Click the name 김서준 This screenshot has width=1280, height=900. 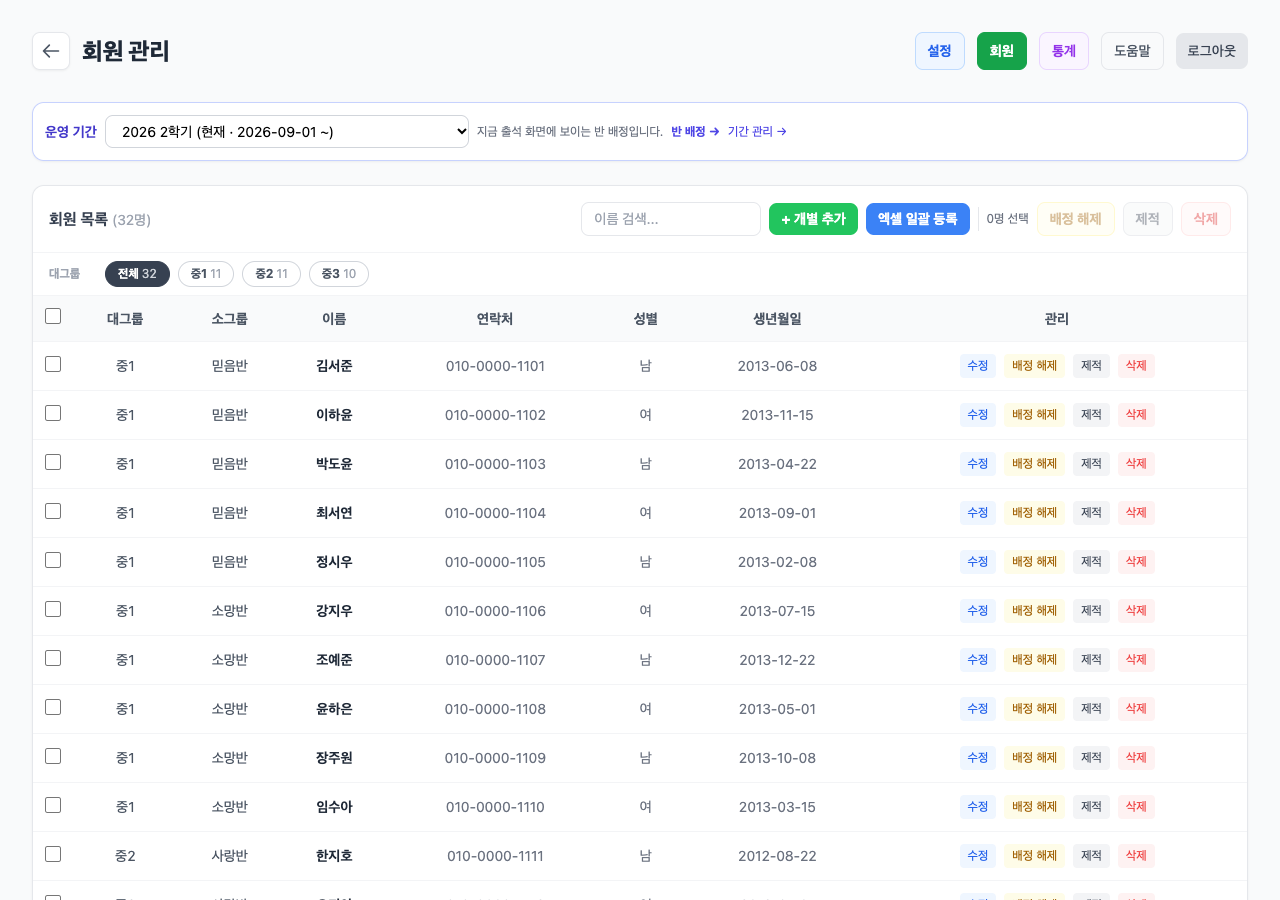coord(334,366)
